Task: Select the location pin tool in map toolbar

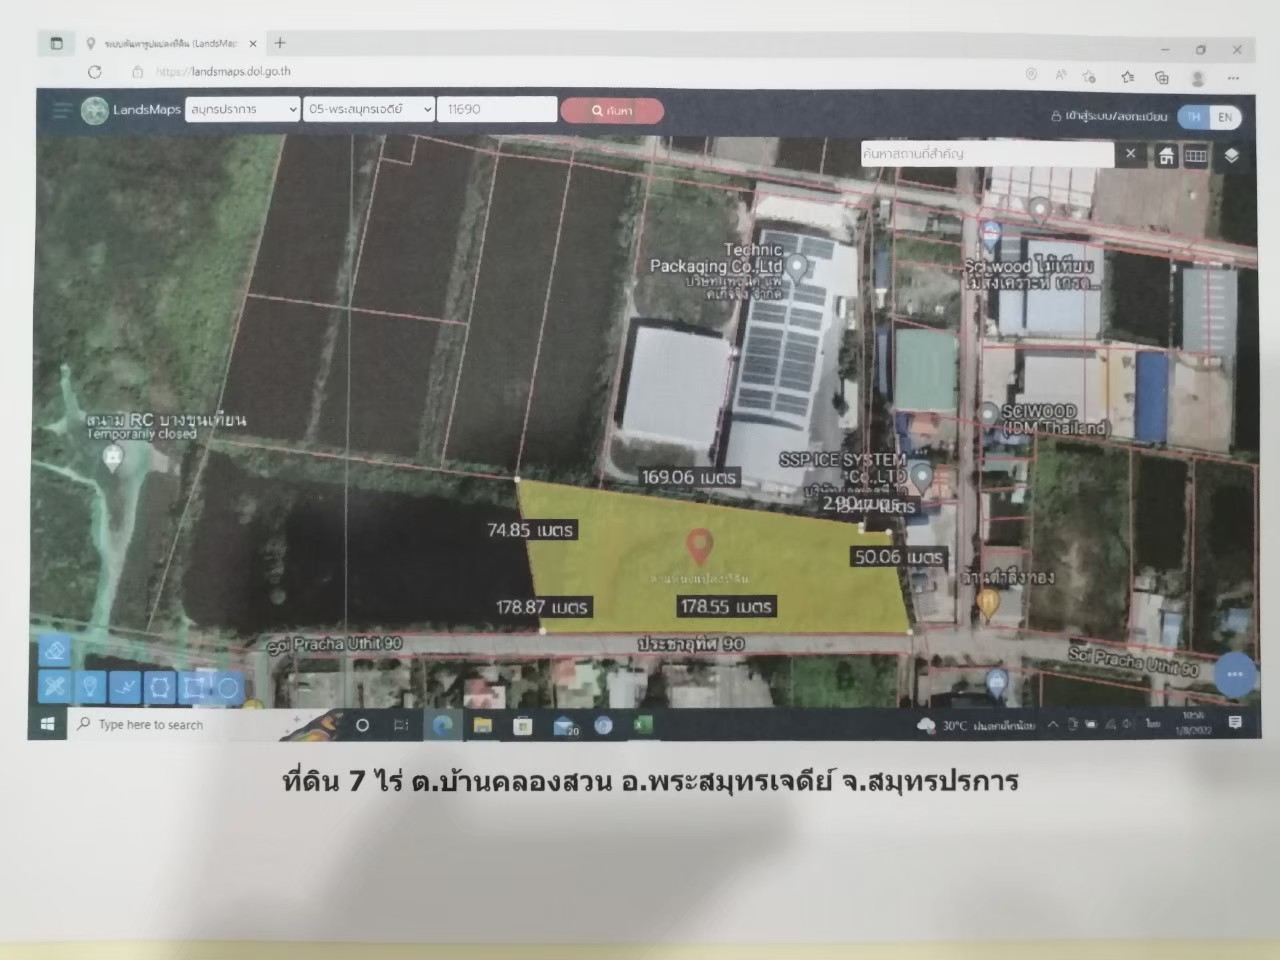Action: 90,686
